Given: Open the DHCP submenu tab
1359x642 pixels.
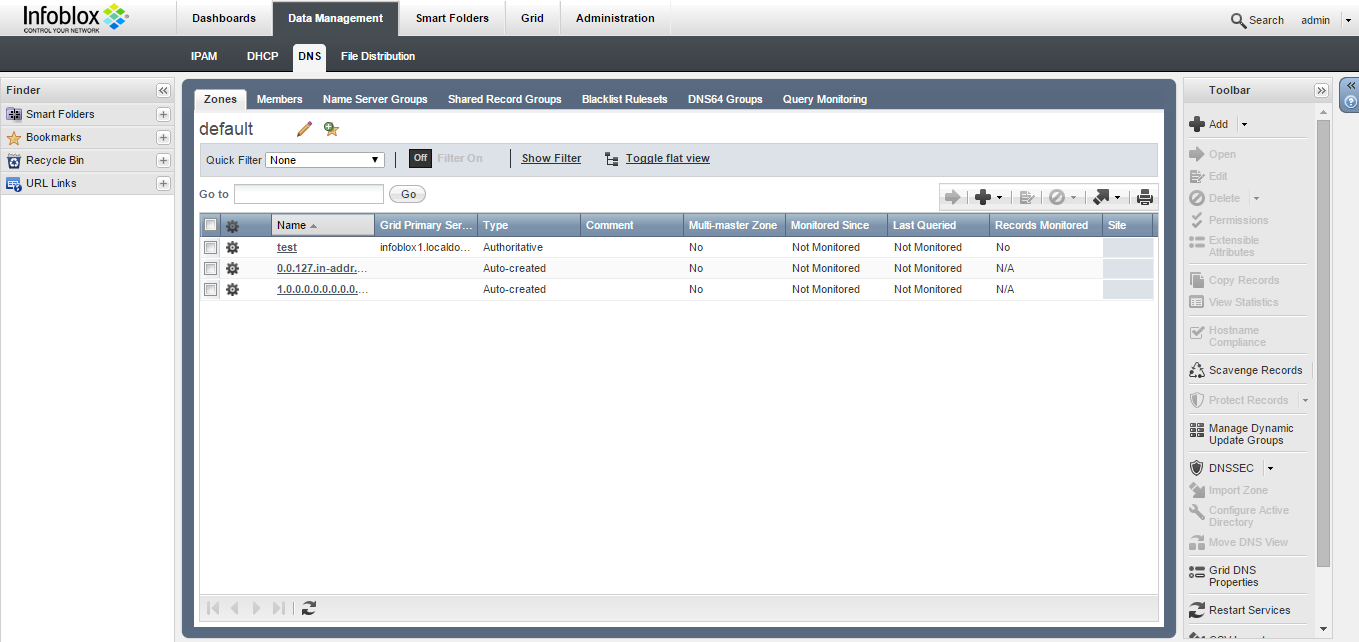Looking at the screenshot, I should (x=262, y=56).
